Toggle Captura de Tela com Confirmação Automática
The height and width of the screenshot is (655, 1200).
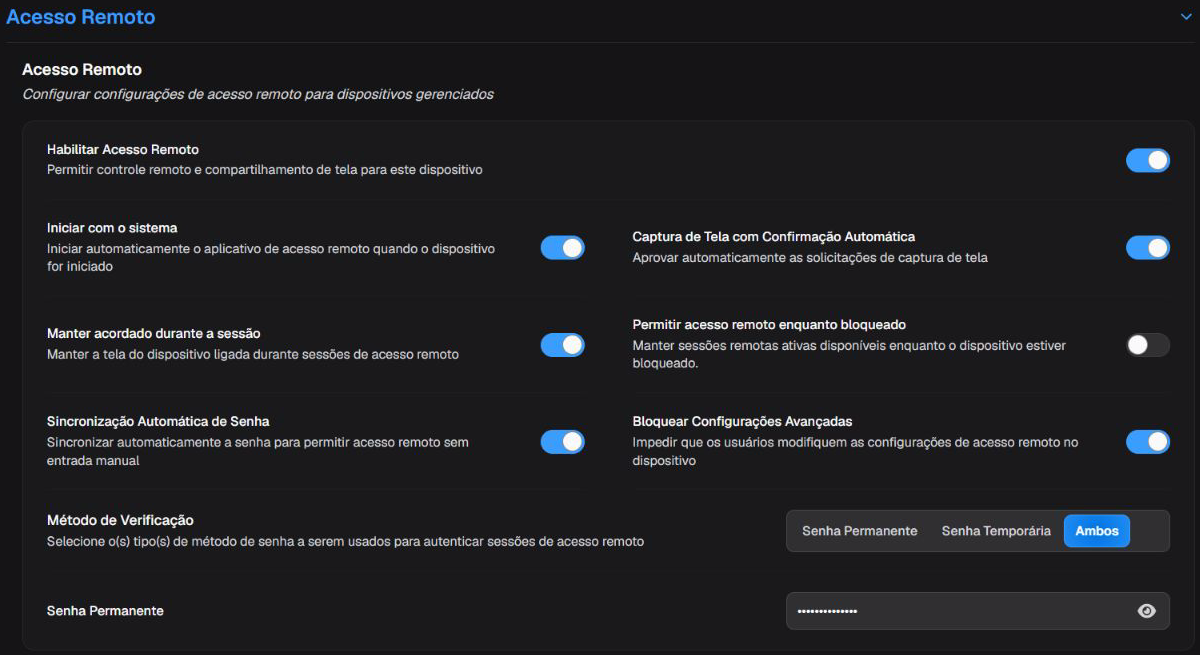coord(1148,248)
